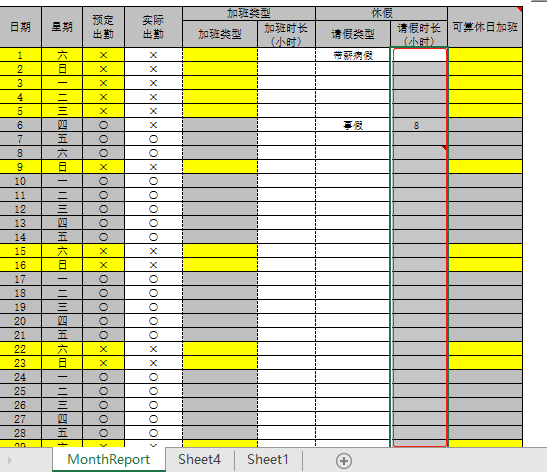The width and height of the screenshot is (547, 472).
Task: Click actual attendance × for day 6
Action: pyautogui.click(x=153, y=125)
